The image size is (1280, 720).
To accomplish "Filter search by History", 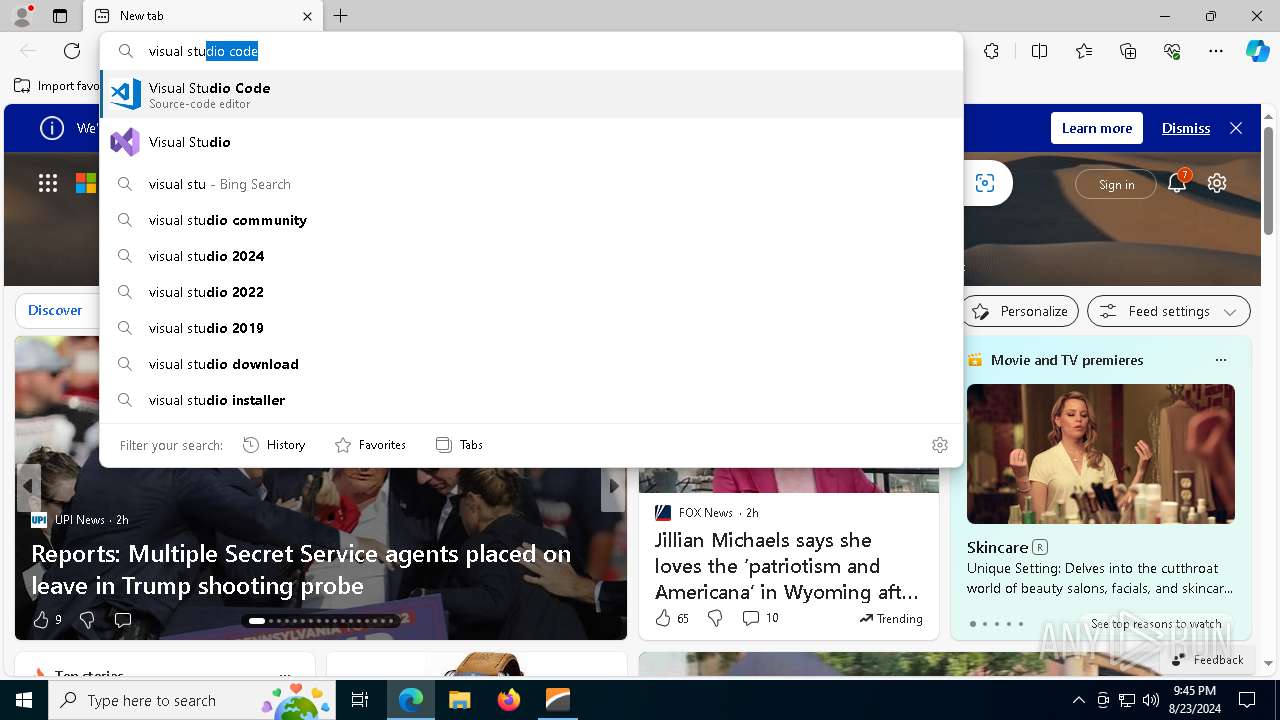I will pos(274,445).
